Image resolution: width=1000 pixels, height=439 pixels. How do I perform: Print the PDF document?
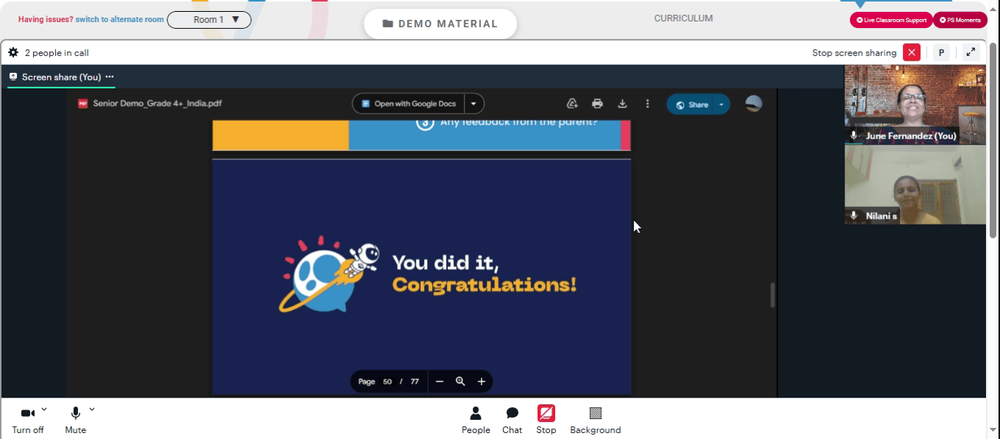tap(597, 103)
